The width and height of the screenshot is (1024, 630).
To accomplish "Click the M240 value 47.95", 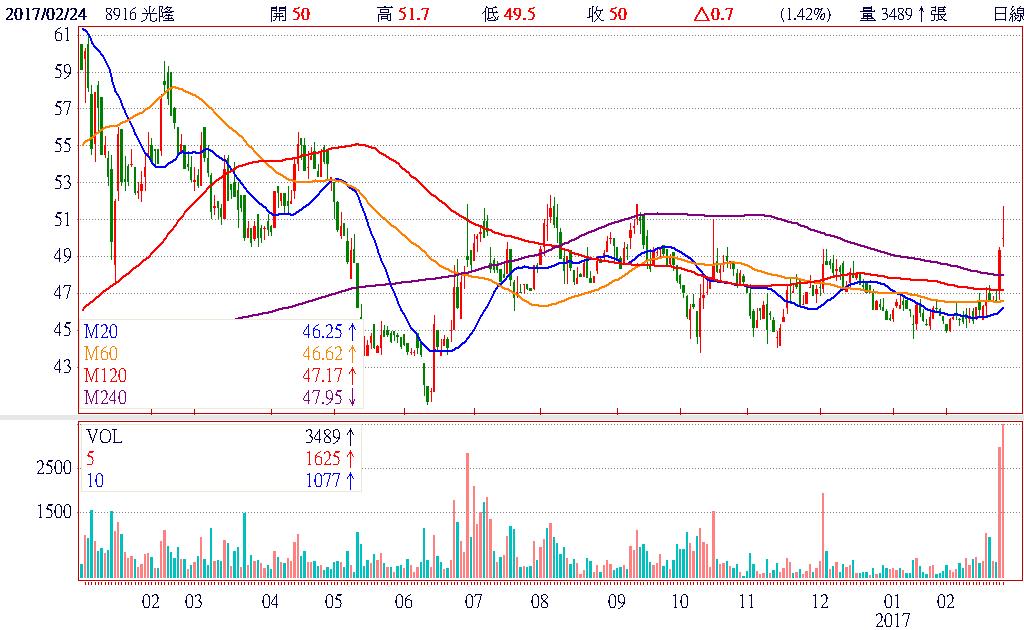I will pos(323,397).
